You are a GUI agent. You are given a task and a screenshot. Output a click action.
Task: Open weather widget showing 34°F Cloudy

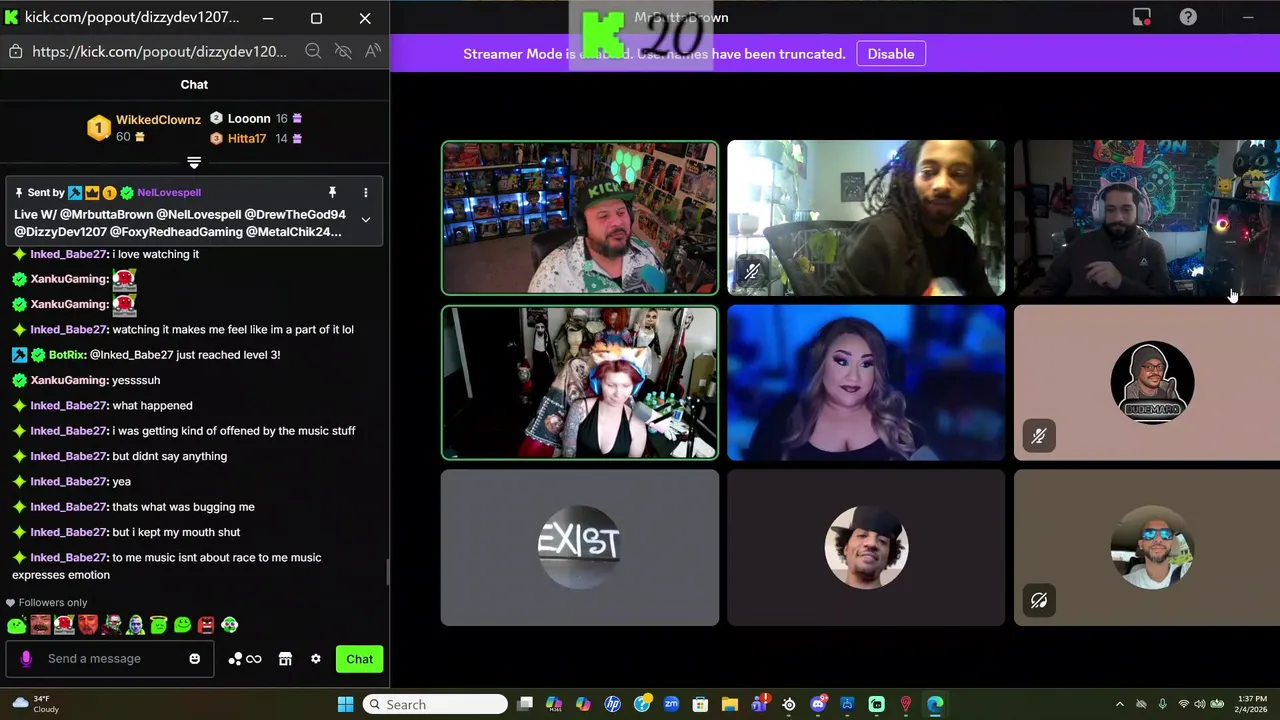coord(35,704)
